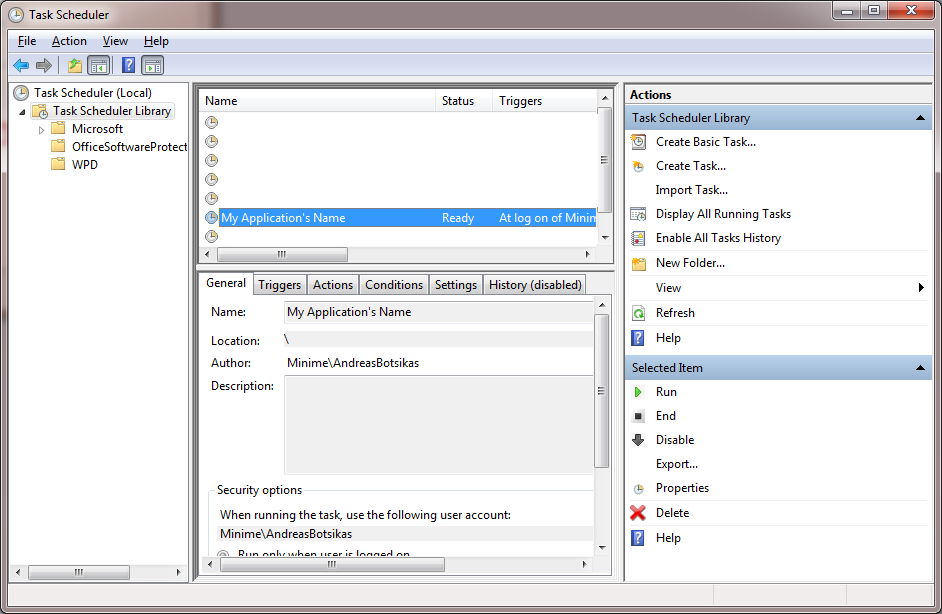The height and width of the screenshot is (614, 942).
Task: Click the green Run arrow icon
Action: (x=638, y=392)
